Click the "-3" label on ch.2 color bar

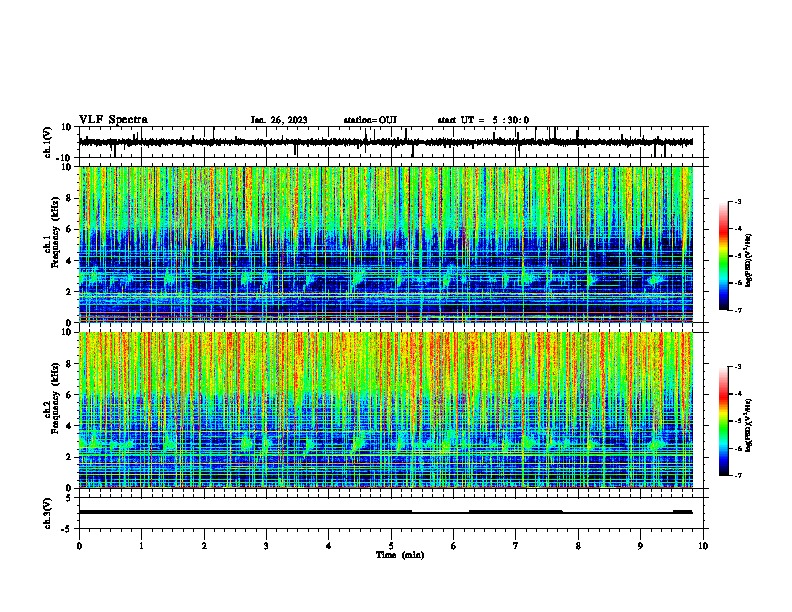coord(737,367)
